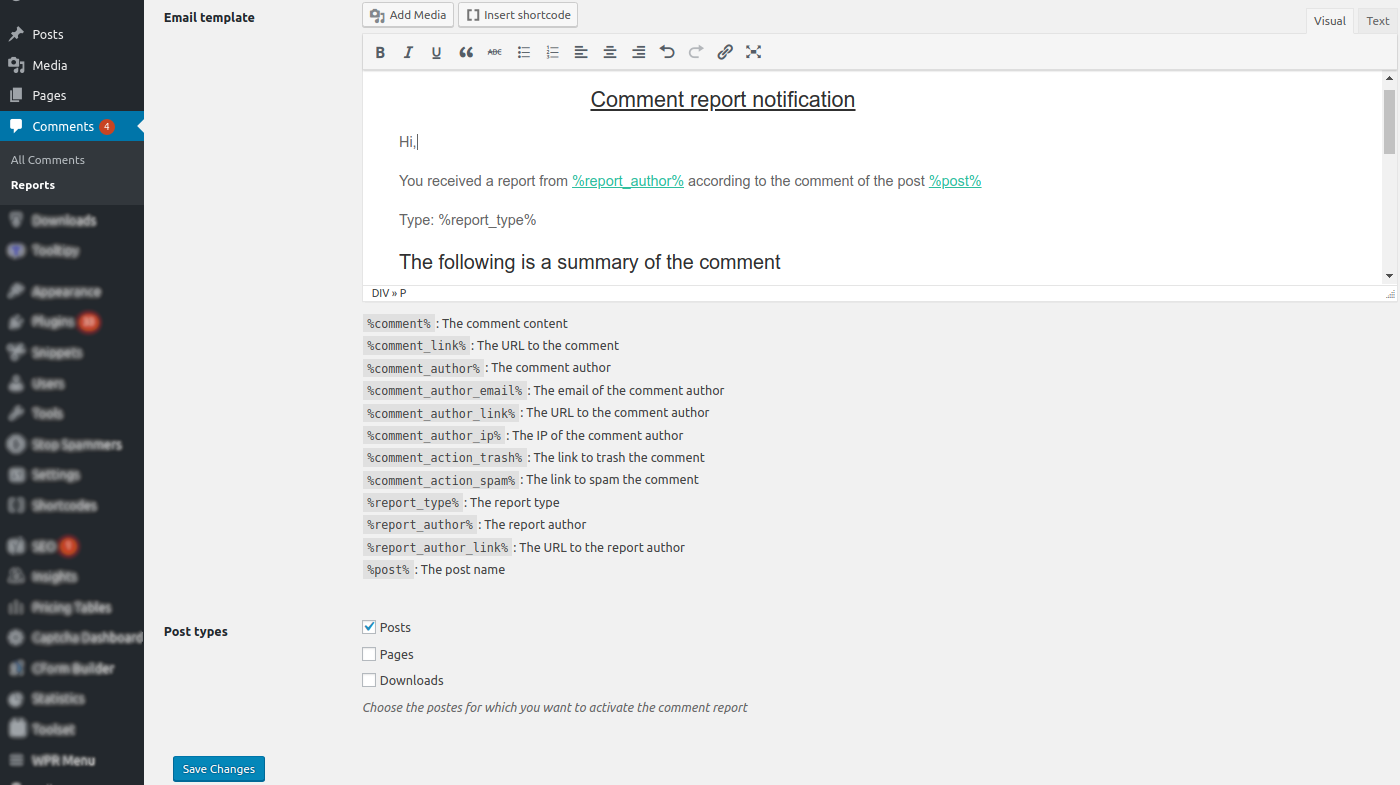Click the %comment% placeholder code
The width and height of the screenshot is (1400, 785).
(398, 324)
